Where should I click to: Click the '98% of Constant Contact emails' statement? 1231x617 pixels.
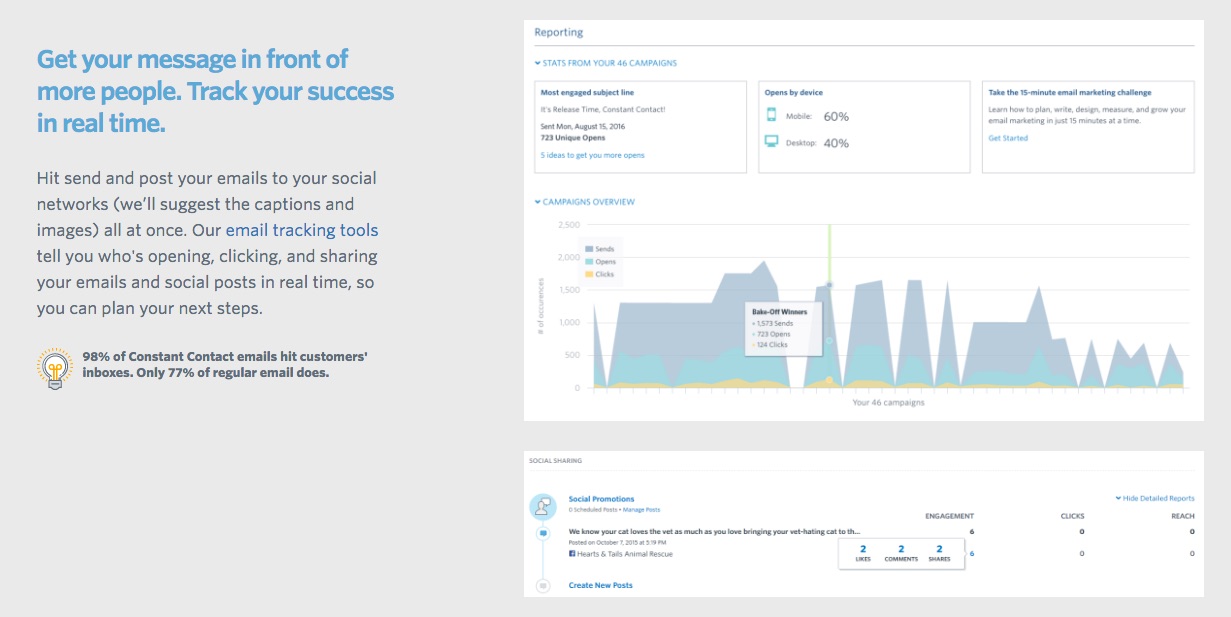226,364
